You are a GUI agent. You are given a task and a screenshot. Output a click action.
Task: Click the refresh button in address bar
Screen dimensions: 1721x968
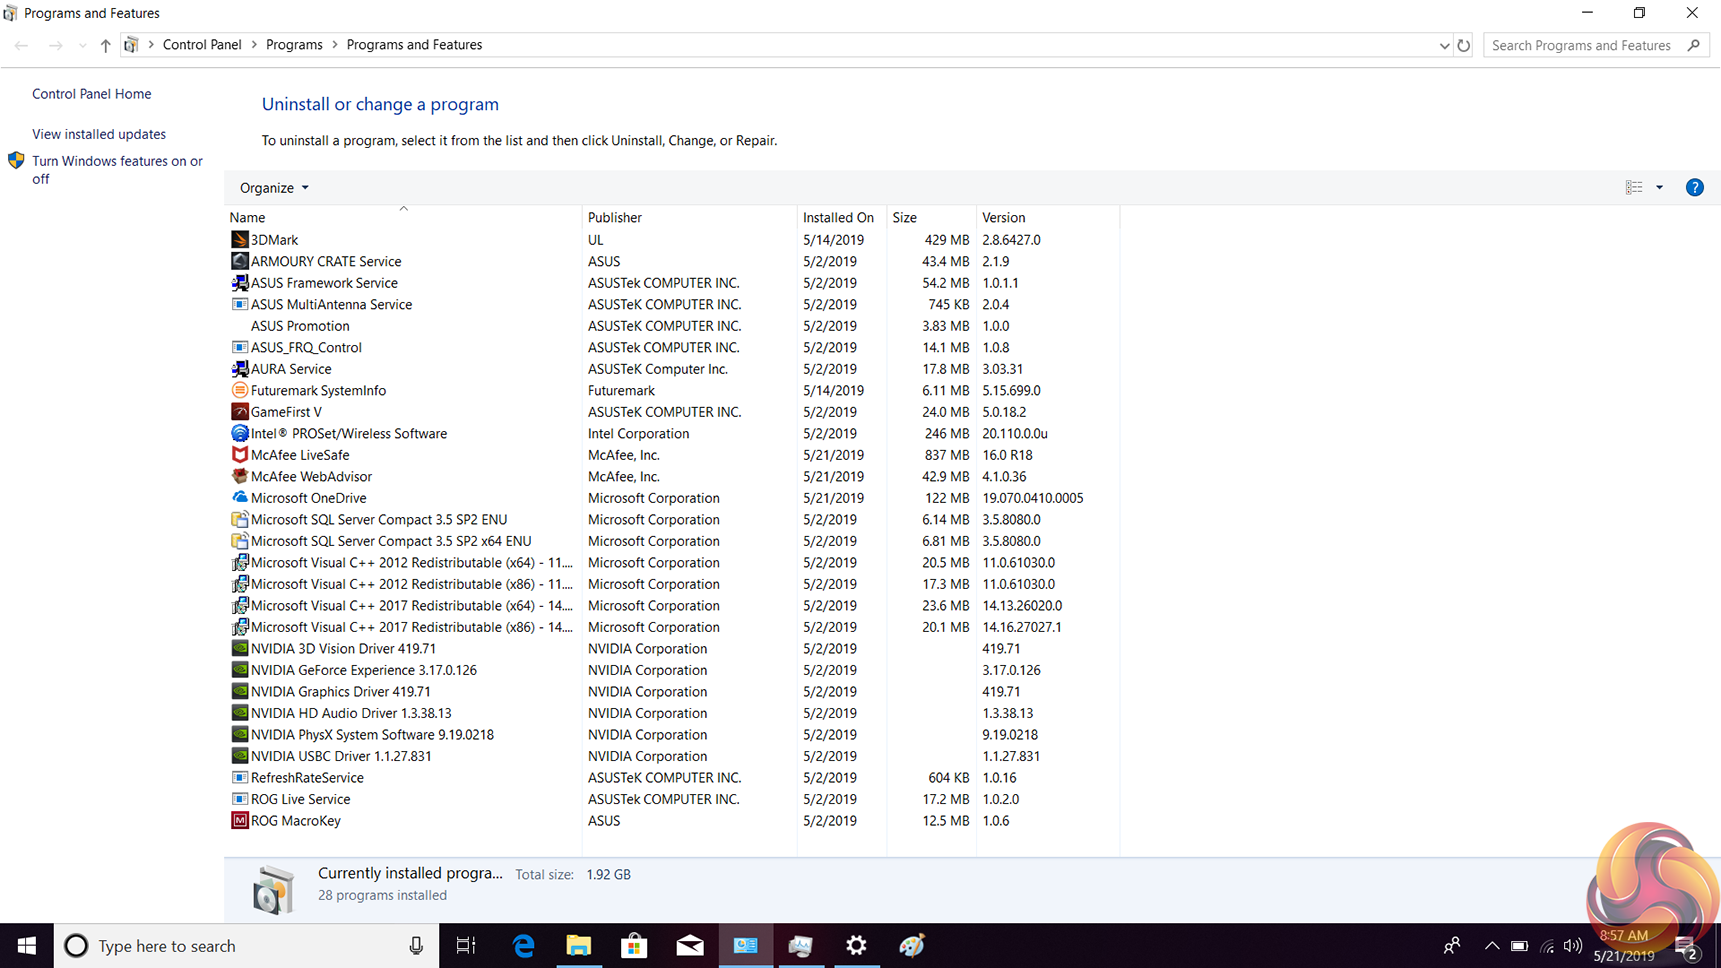(1463, 45)
